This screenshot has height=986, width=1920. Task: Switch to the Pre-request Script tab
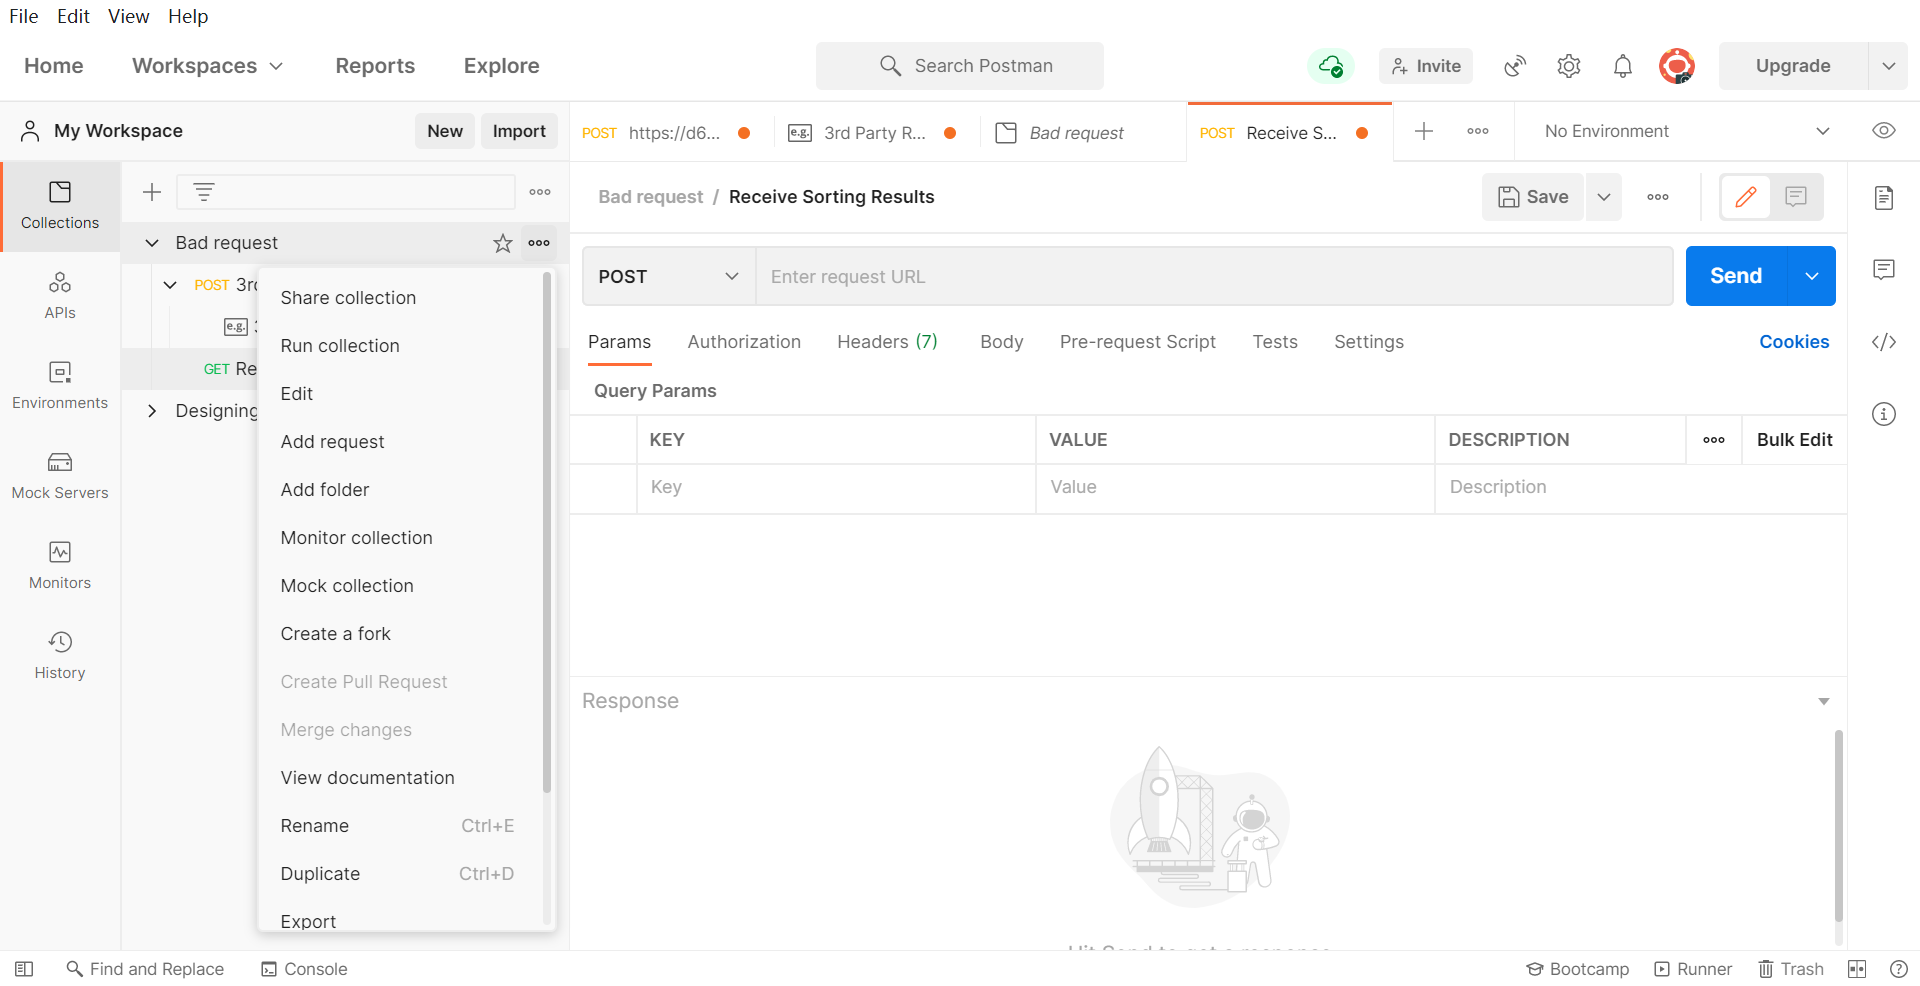(x=1138, y=342)
